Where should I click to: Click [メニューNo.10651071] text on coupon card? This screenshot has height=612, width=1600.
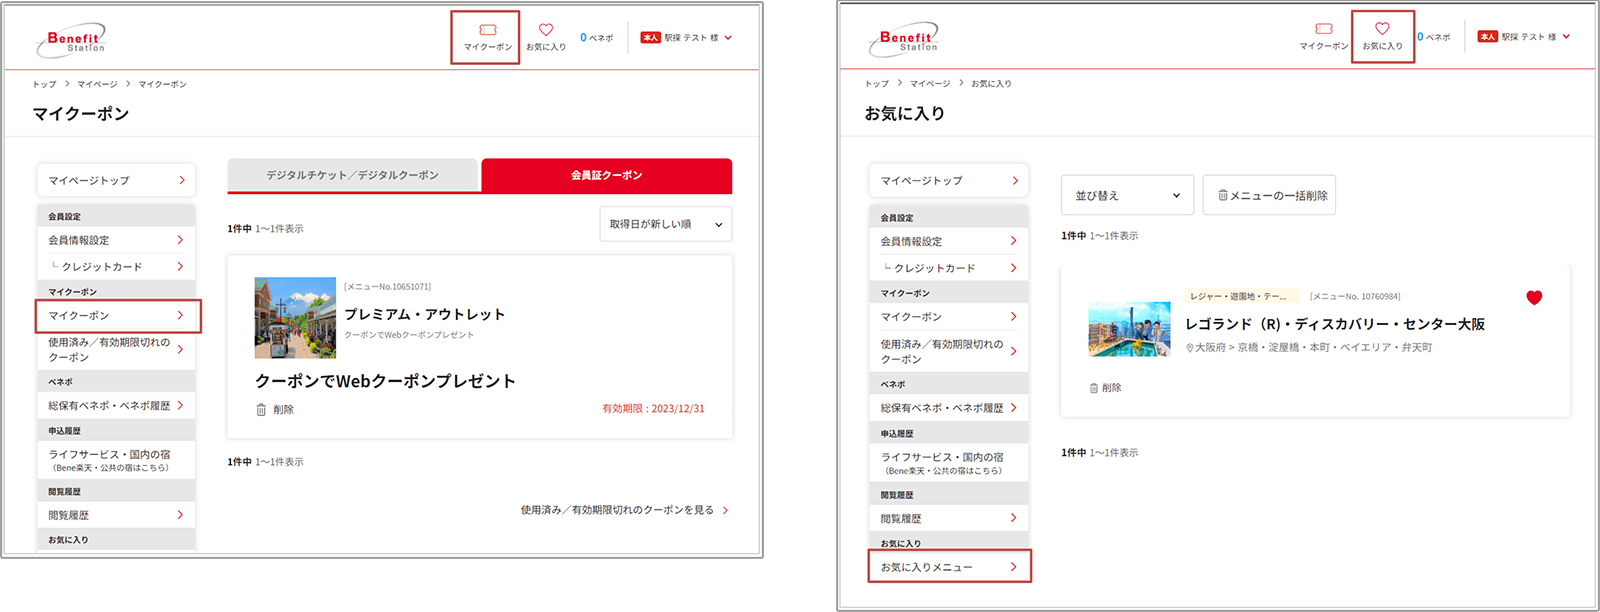[x=387, y=287]
